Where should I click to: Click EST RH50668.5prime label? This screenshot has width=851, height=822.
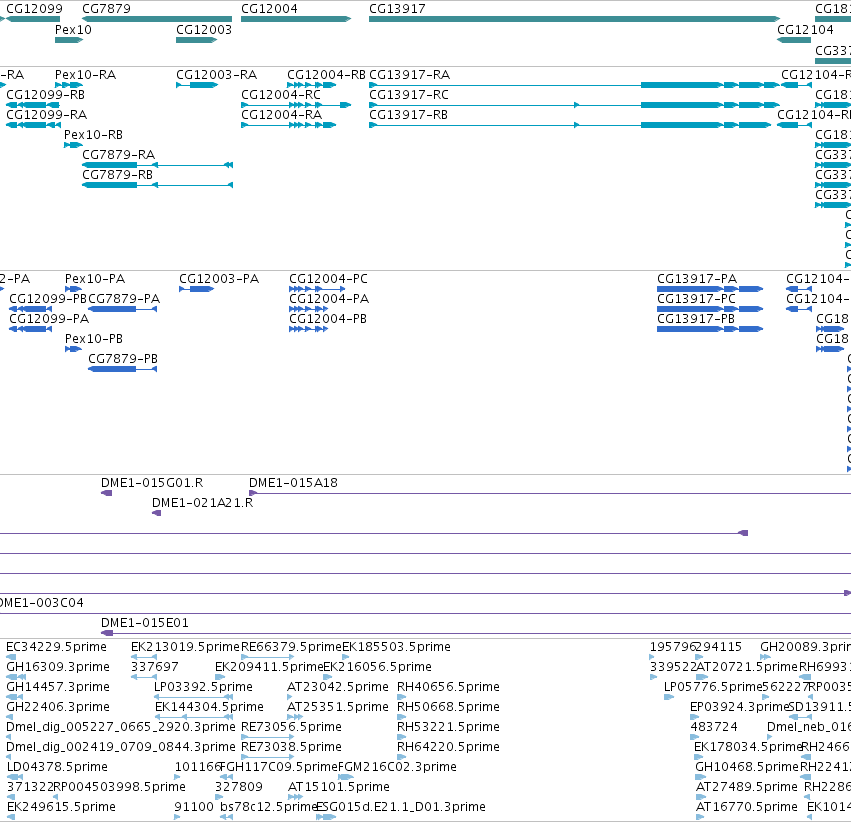pos(448,706)
